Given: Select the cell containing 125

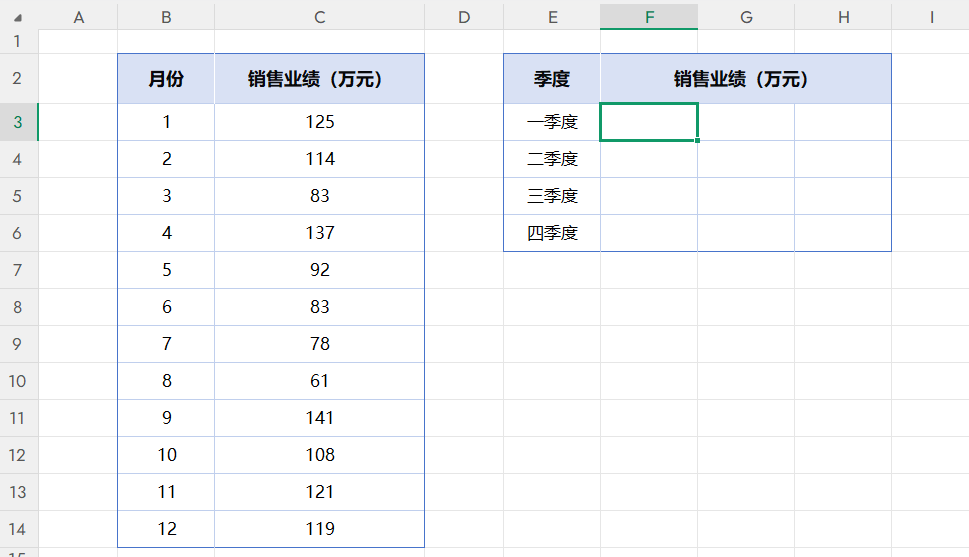Looking at the screenshot, I should pyautogui.click(x=319, y=122).
